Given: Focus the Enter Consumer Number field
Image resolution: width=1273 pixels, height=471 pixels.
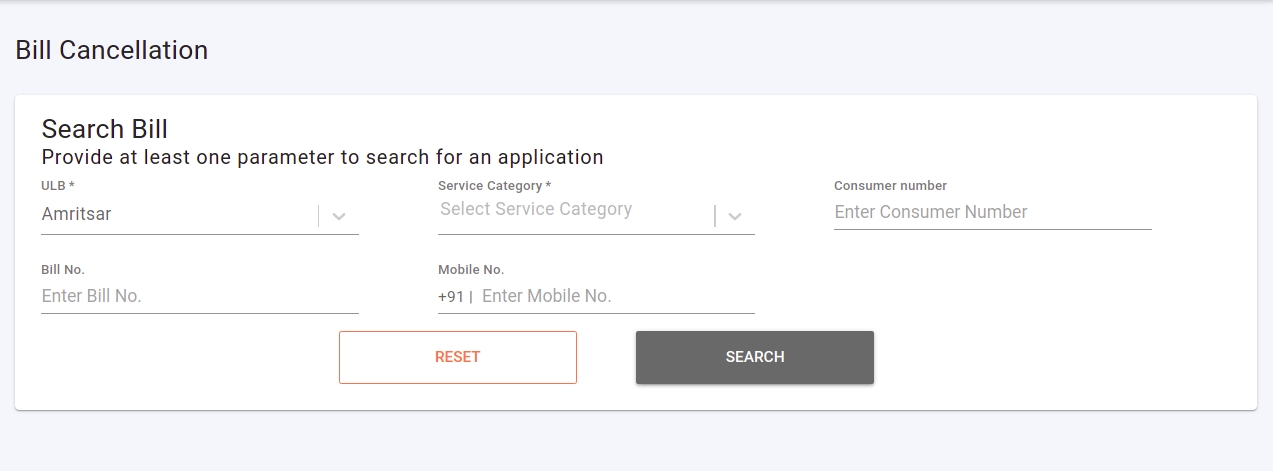Looking at the screenshot, I should [991, 212].
